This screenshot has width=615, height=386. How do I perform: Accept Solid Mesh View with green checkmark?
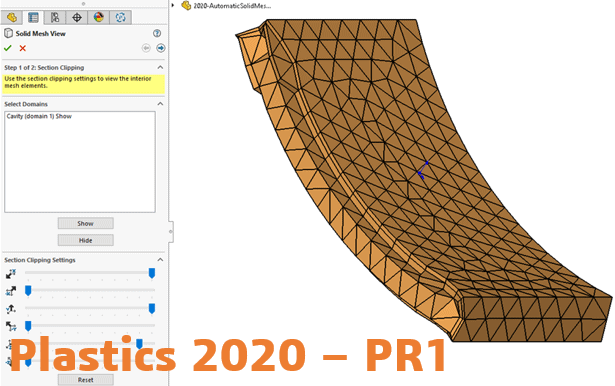7,48
